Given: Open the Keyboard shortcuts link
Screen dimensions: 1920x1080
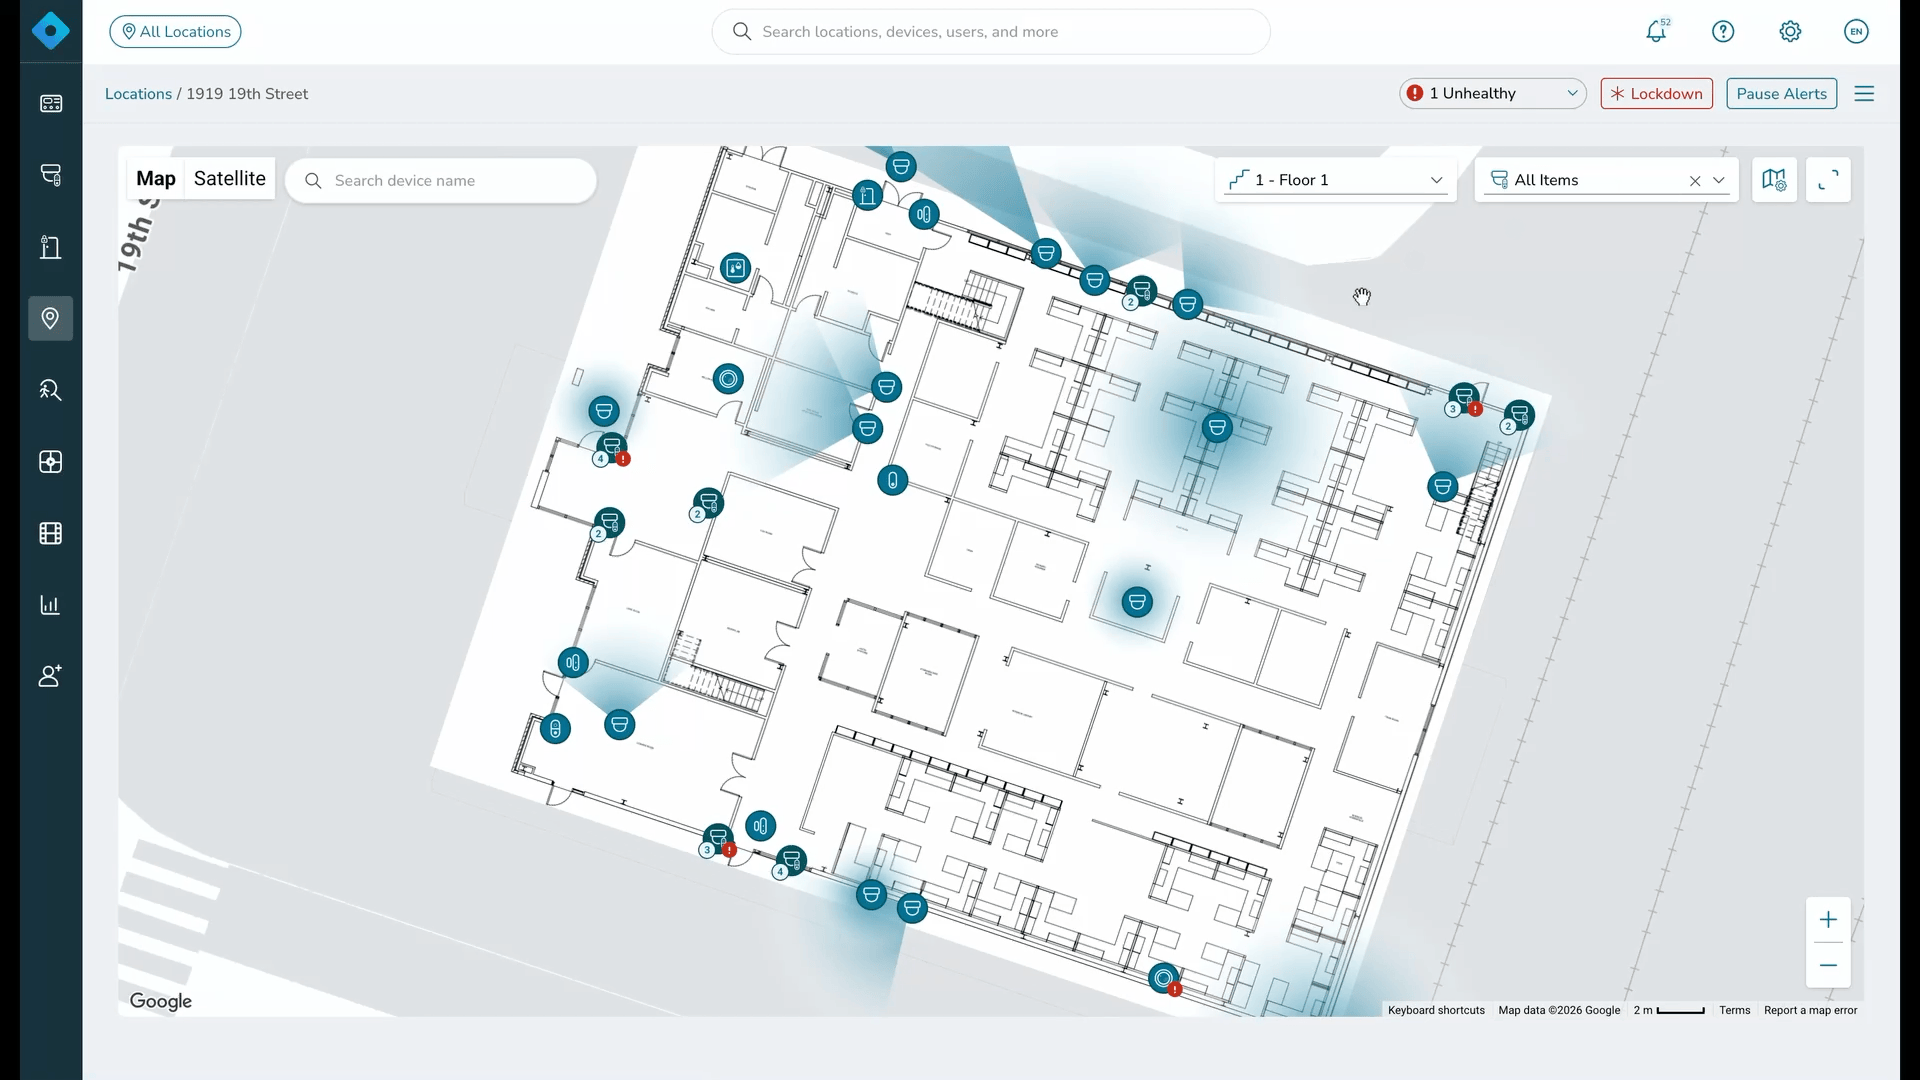Looking at the screenshot, I should (x=1436, y=1010).
